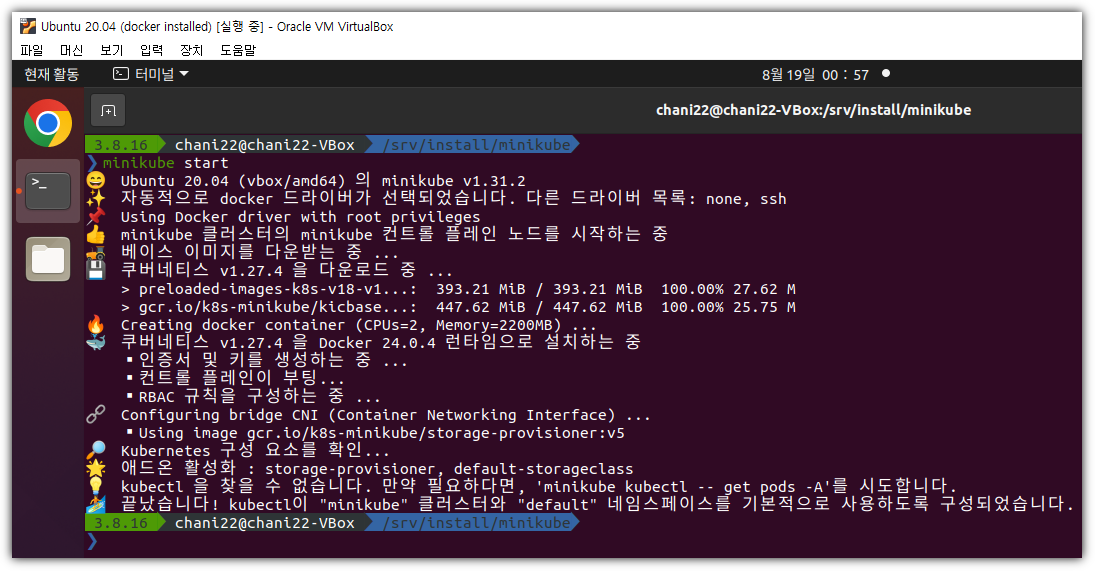The width and height of the screenshot is (1095, 571).
Task: Open Google Chrome from the dock
Action: click(x=47, y=123)
